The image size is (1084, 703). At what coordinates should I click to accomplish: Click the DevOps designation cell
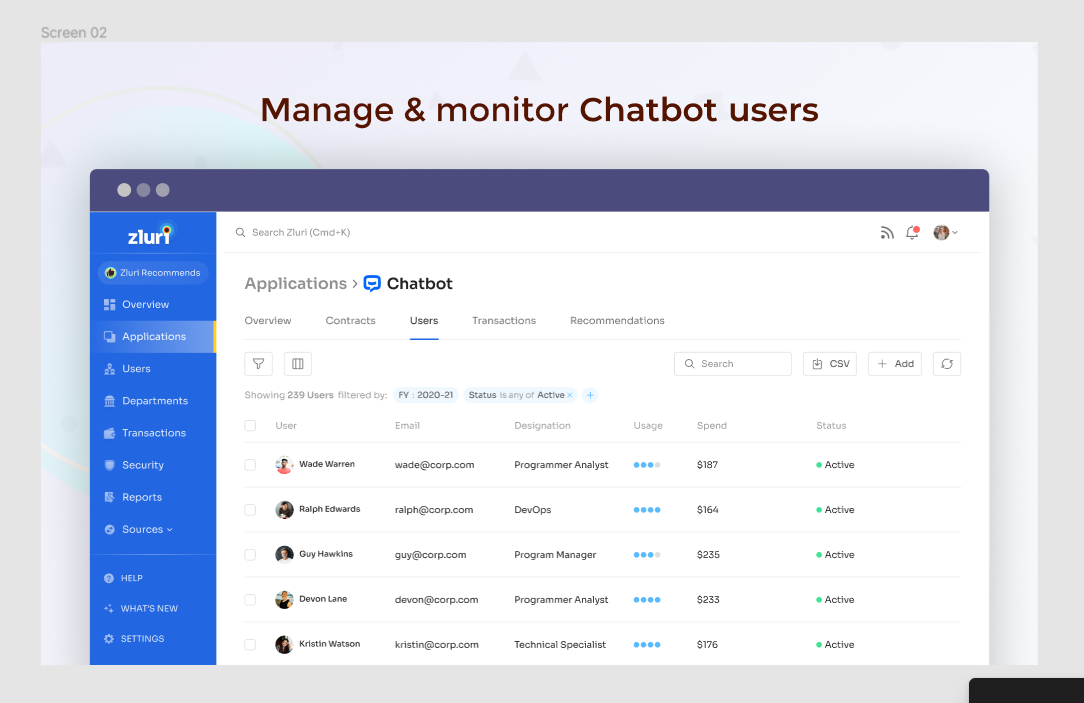pos(533,510)
